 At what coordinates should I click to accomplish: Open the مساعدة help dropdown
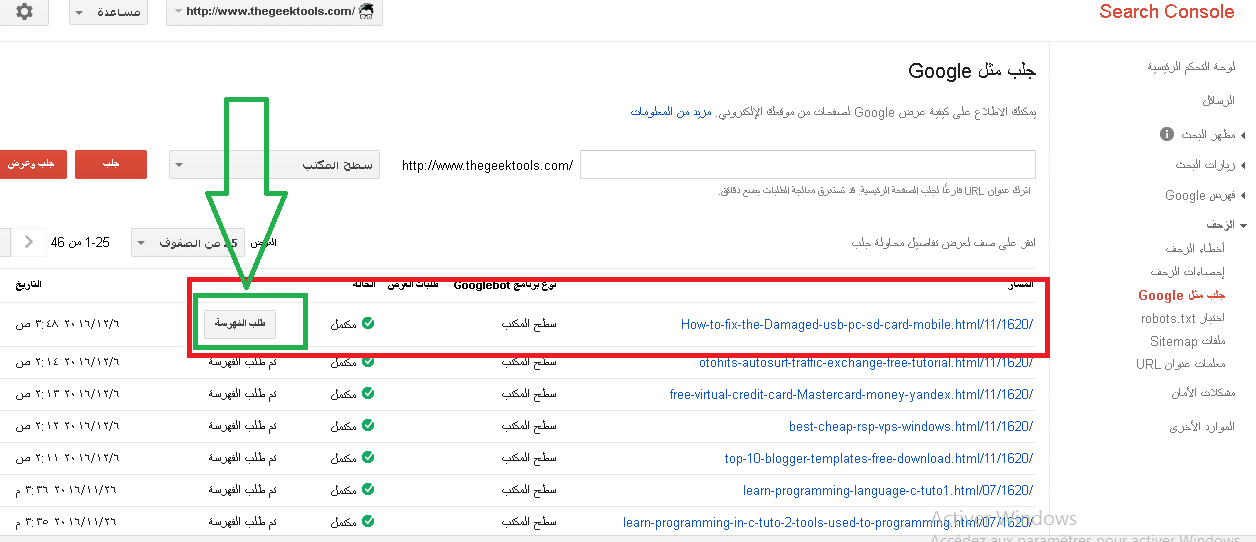click(x=109, y=12)
